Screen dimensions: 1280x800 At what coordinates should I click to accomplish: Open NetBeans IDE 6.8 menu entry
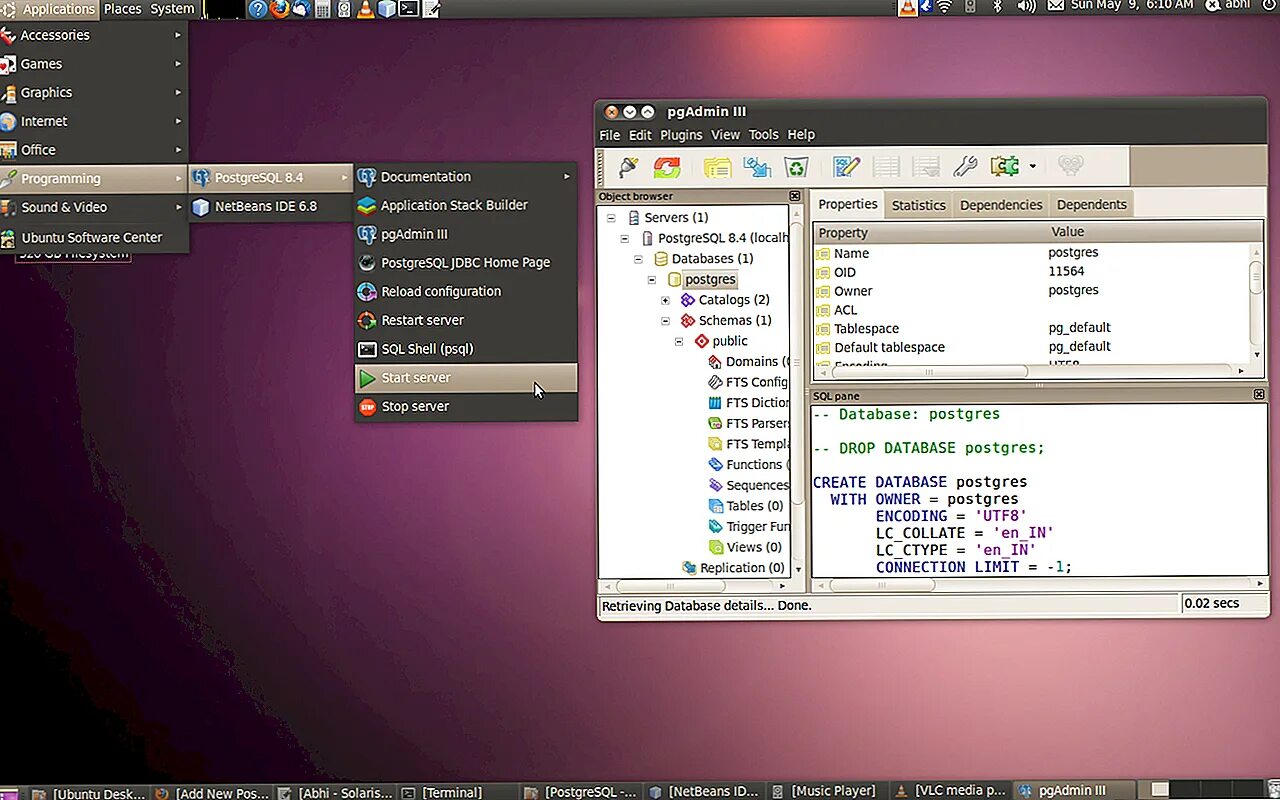point(270,206)
